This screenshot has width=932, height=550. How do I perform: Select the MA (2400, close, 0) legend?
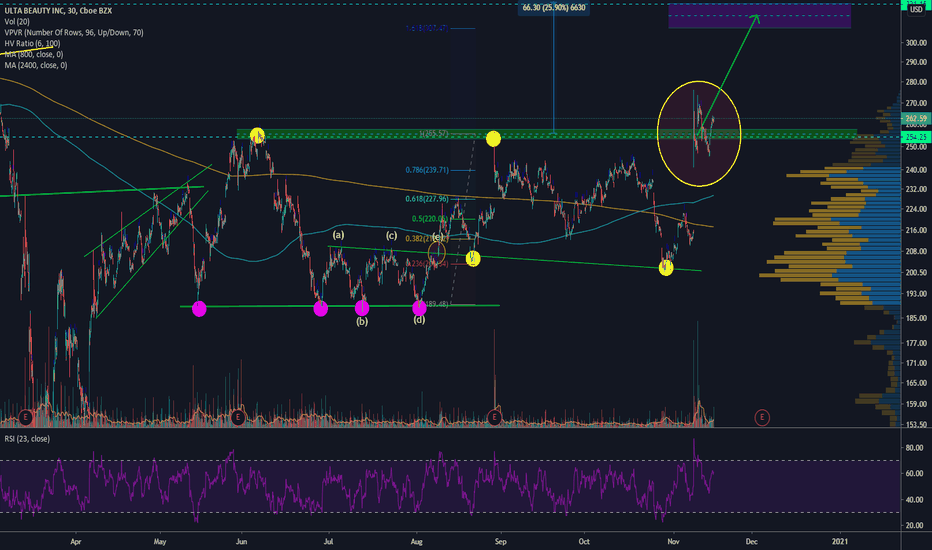[x=36, y=65]
